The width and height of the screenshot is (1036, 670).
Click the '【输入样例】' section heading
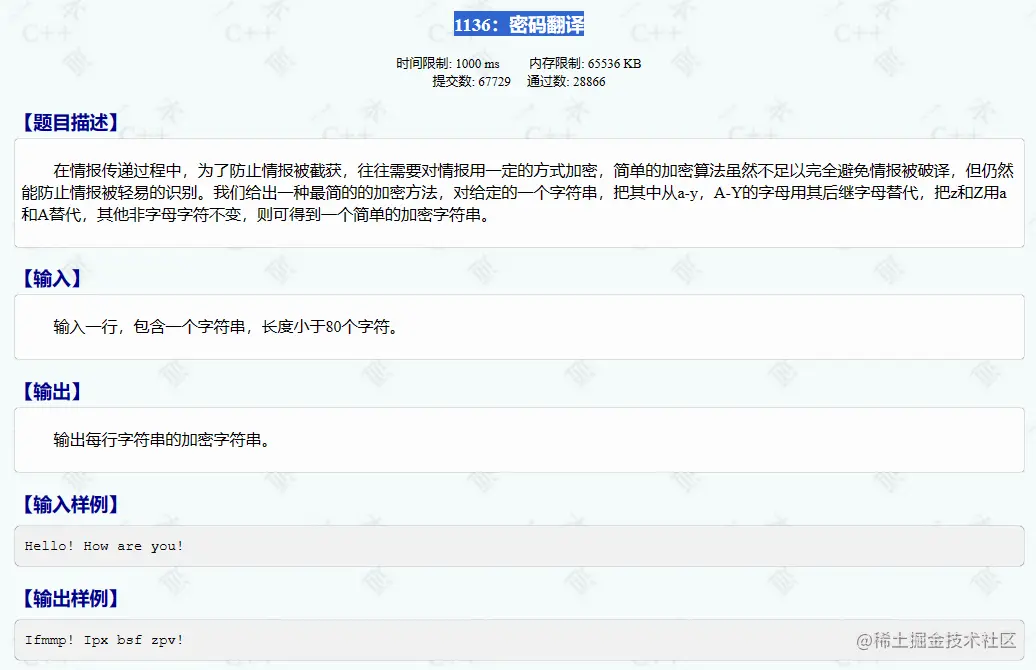(71, 504)
